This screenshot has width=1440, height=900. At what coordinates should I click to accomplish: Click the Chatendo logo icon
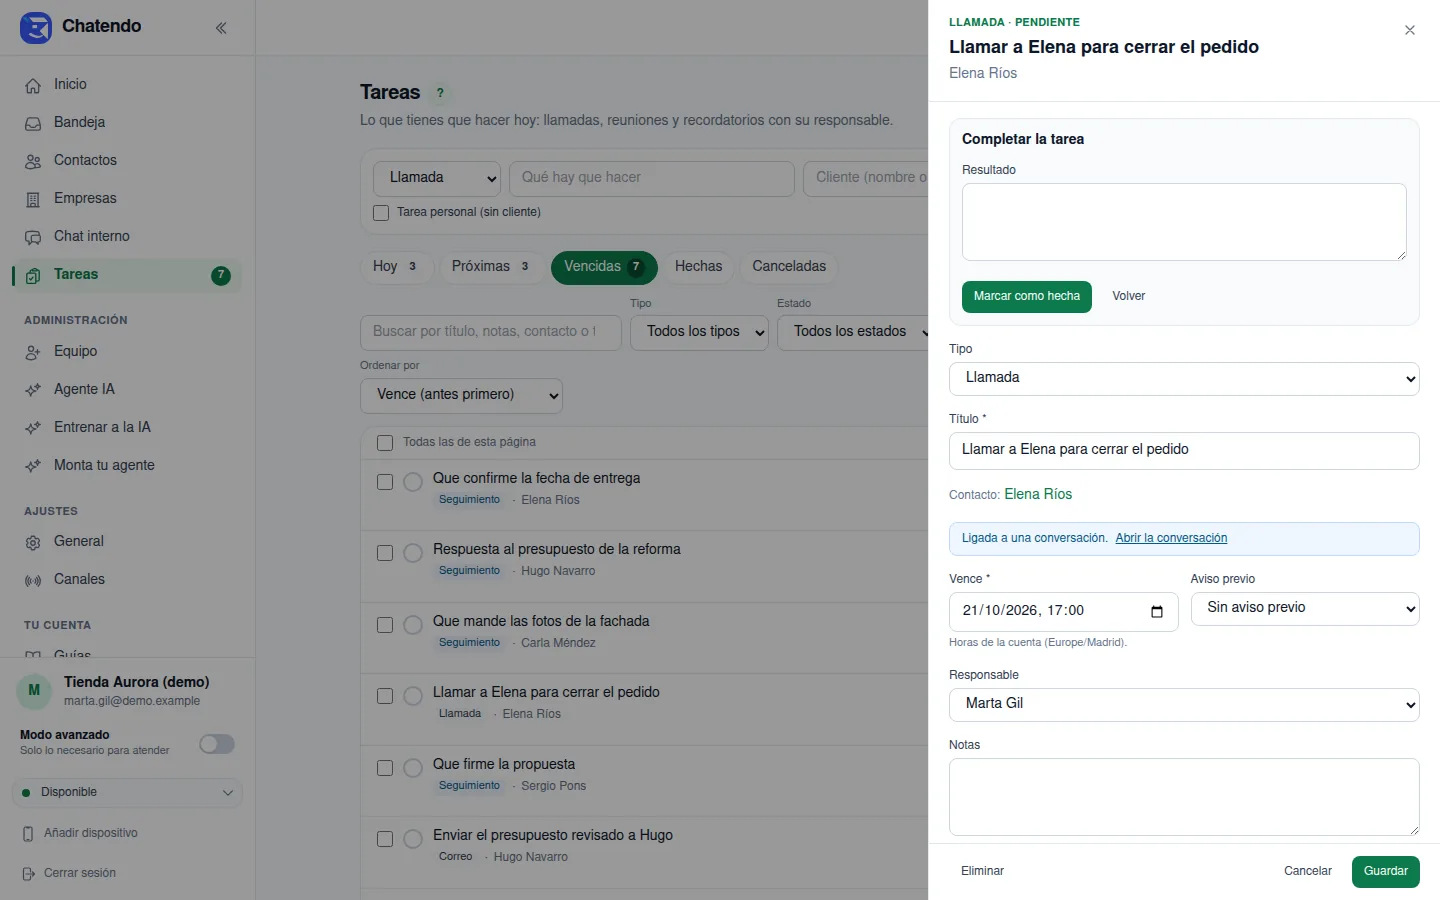coord(36,27)
